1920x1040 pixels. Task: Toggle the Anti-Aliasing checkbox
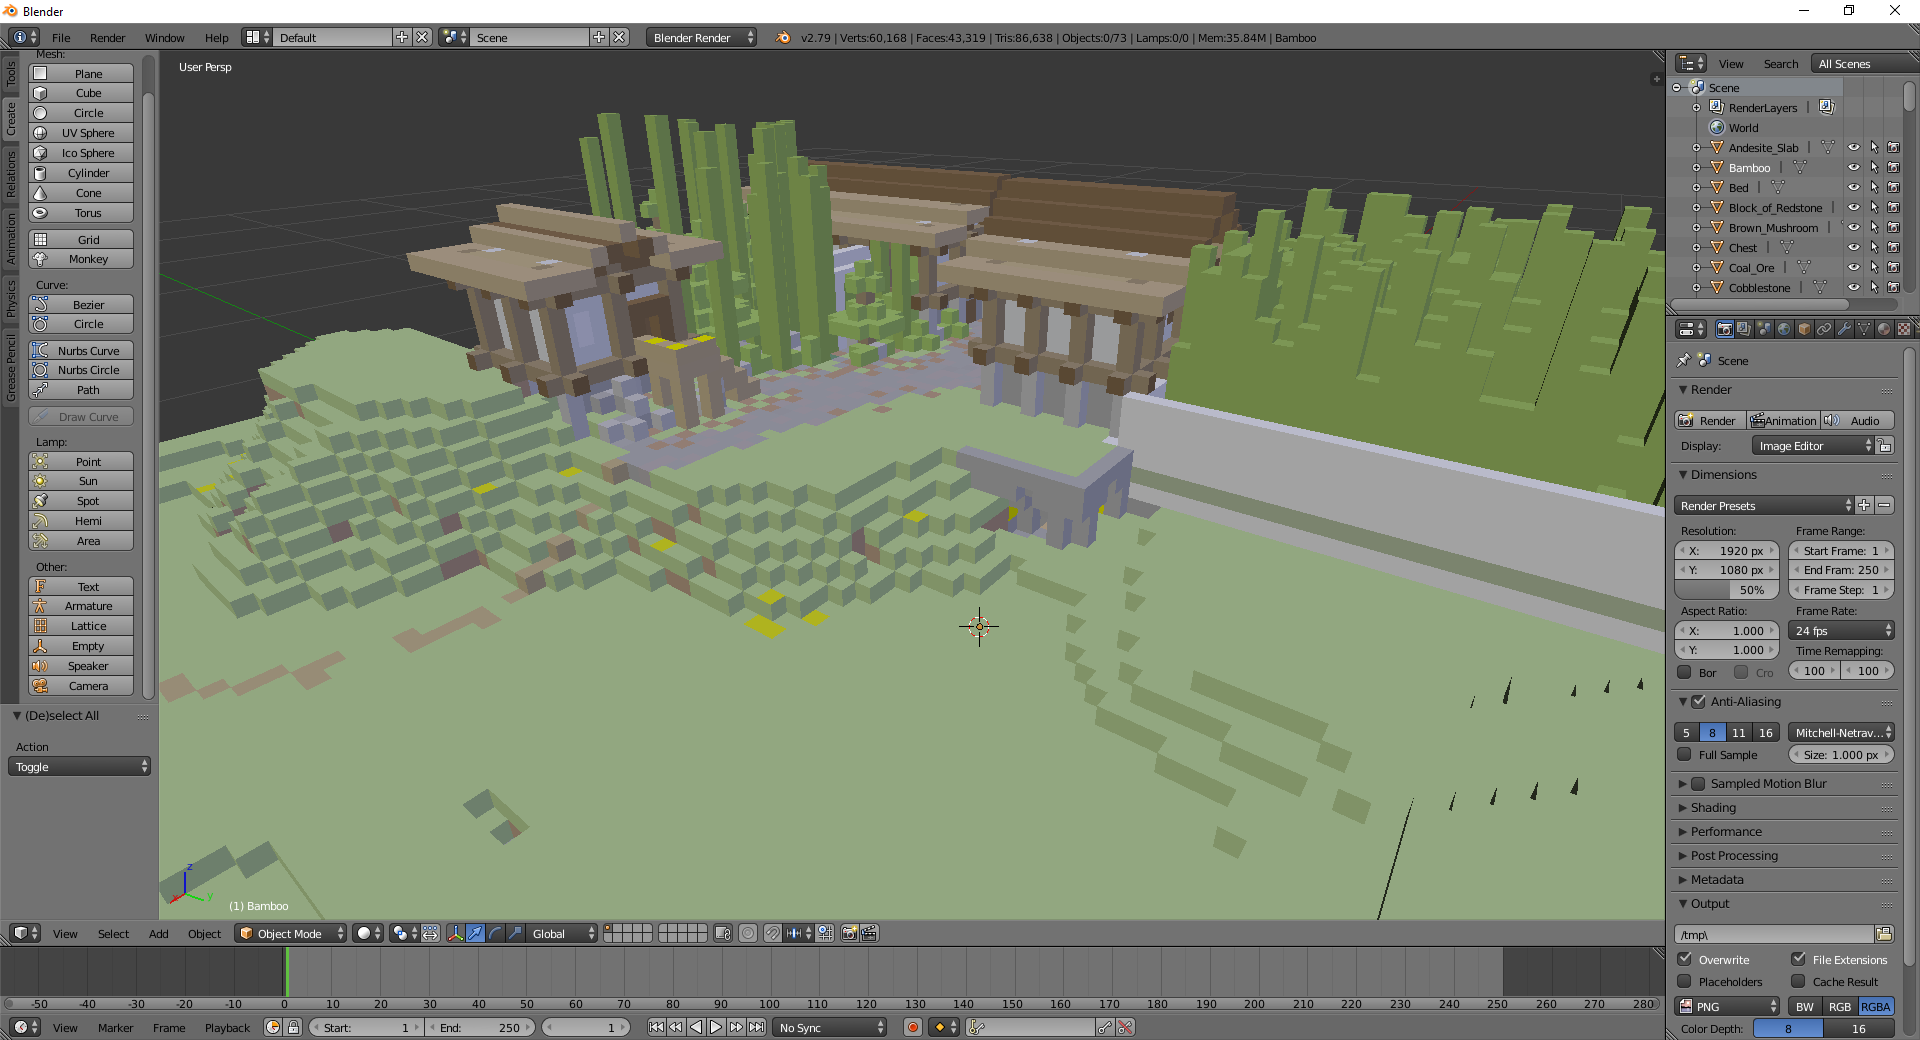tap(1698, 702)
